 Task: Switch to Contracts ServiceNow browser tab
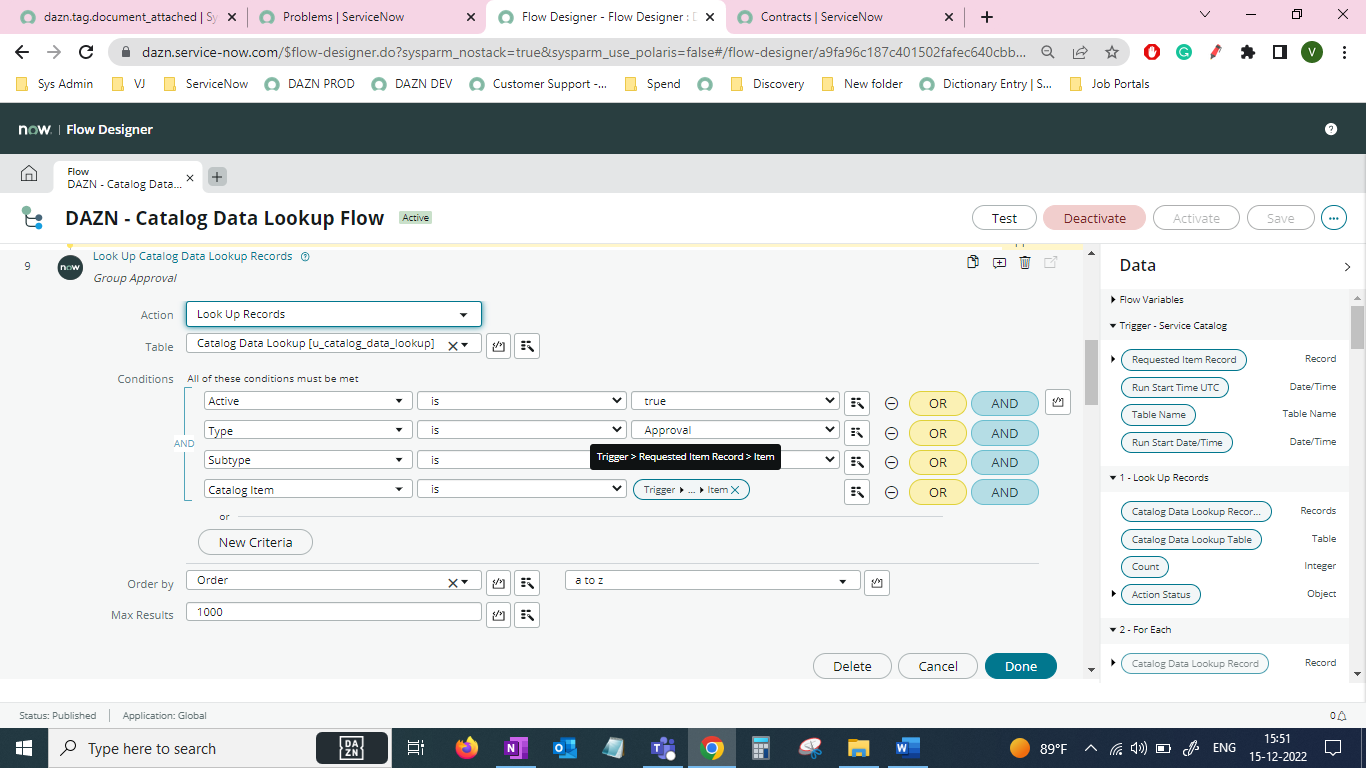tap(844, 17)
